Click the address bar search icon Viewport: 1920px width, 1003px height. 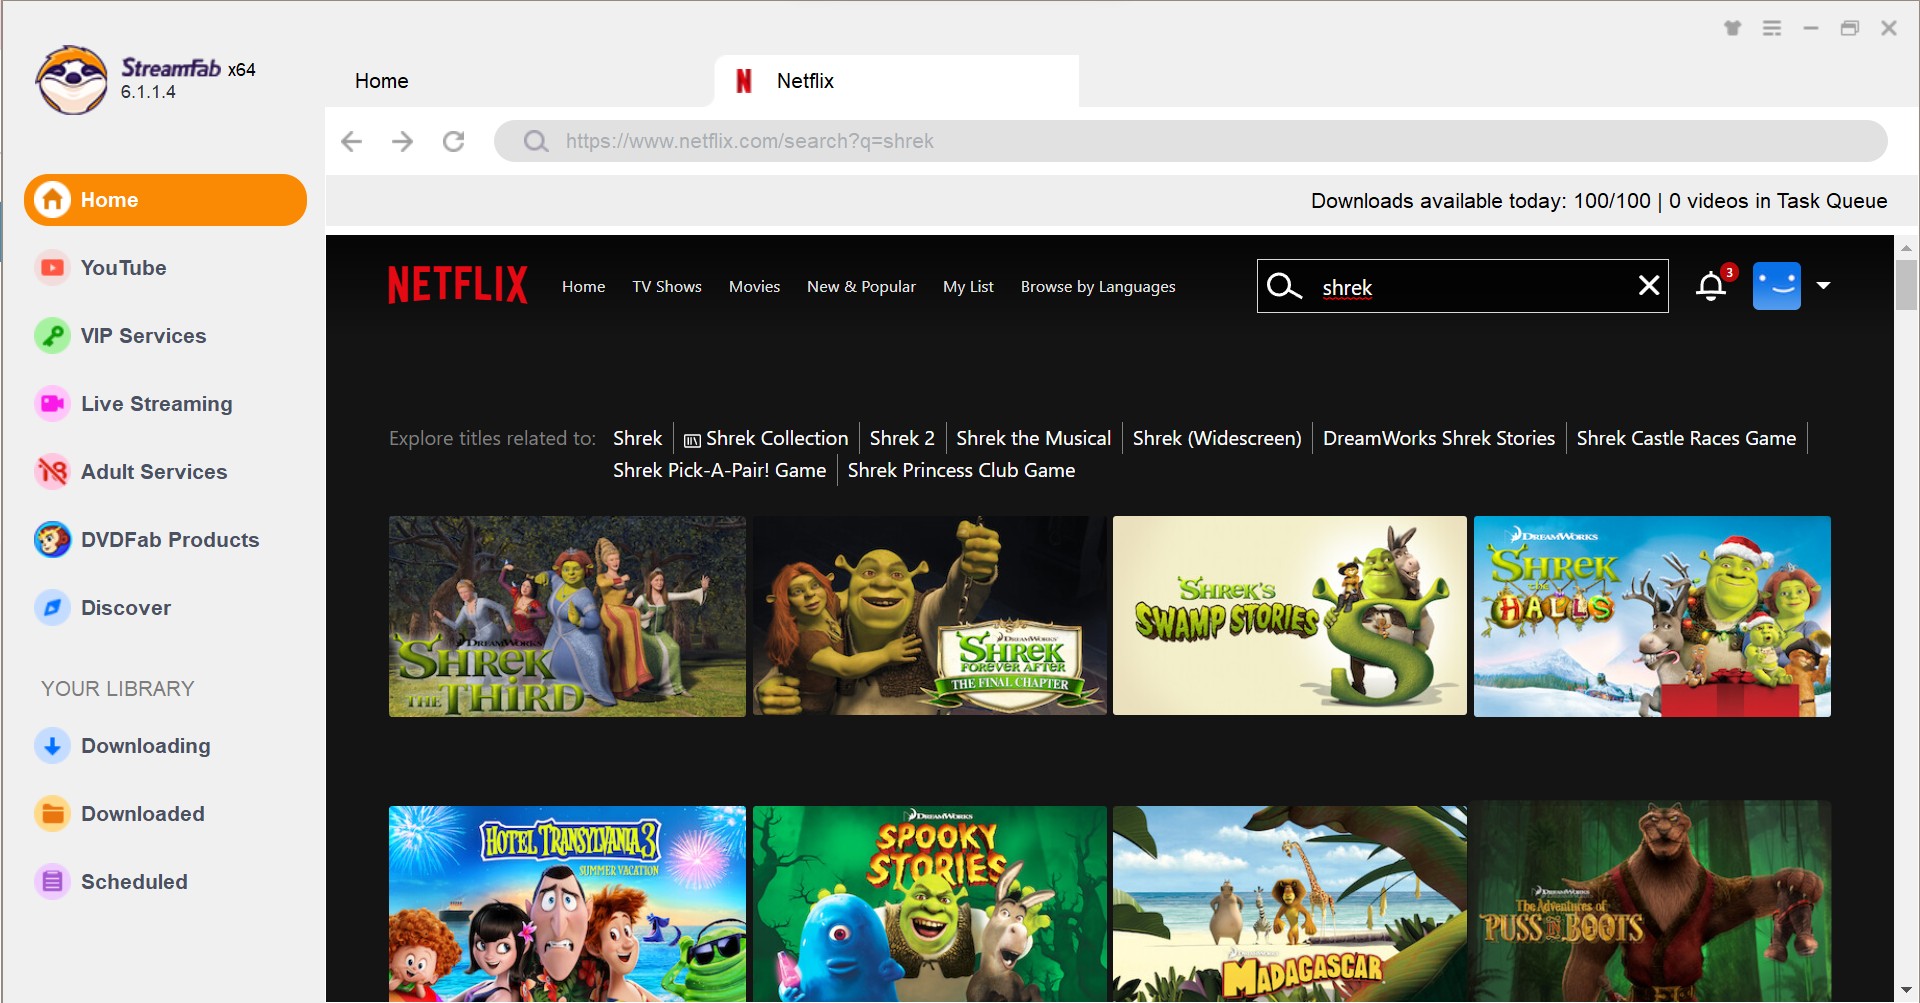[536, 141]
